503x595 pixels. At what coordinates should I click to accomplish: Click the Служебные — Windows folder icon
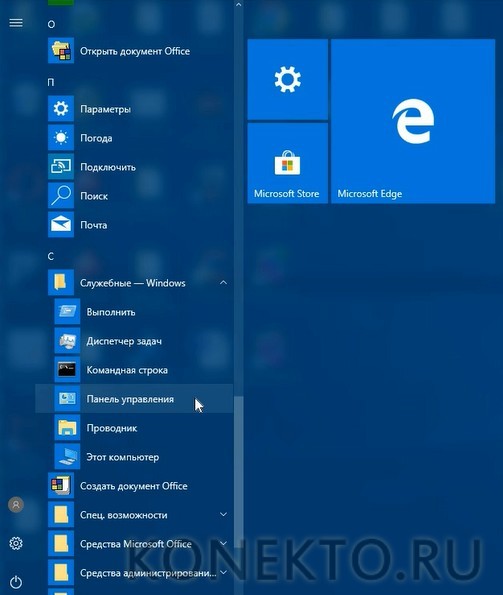[61, 282]
